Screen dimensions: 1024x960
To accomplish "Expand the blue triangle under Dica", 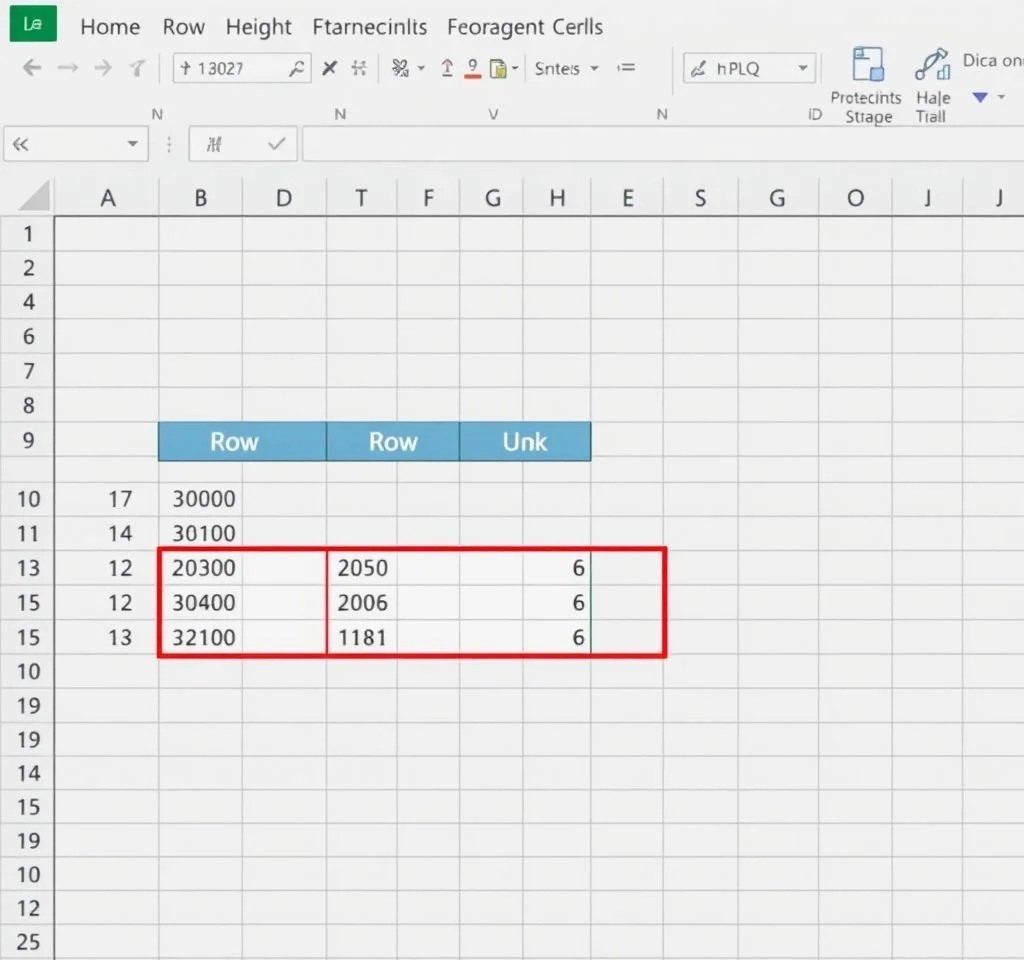I will coord(979,97).
